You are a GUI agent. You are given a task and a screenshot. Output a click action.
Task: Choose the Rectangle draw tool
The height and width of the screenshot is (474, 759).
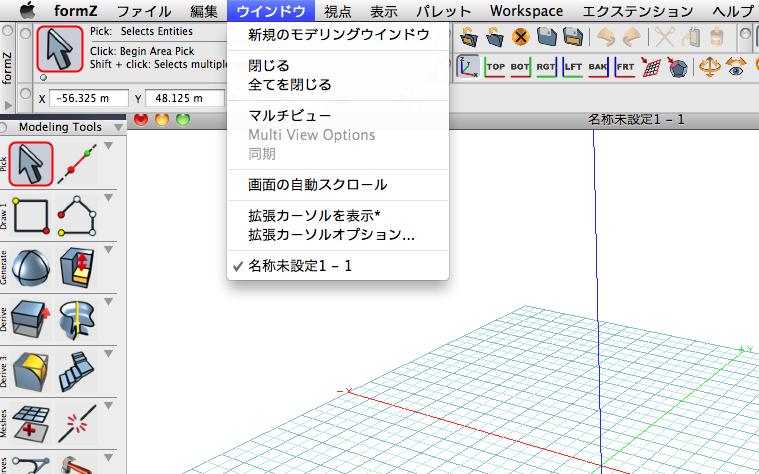click(30, 216)
